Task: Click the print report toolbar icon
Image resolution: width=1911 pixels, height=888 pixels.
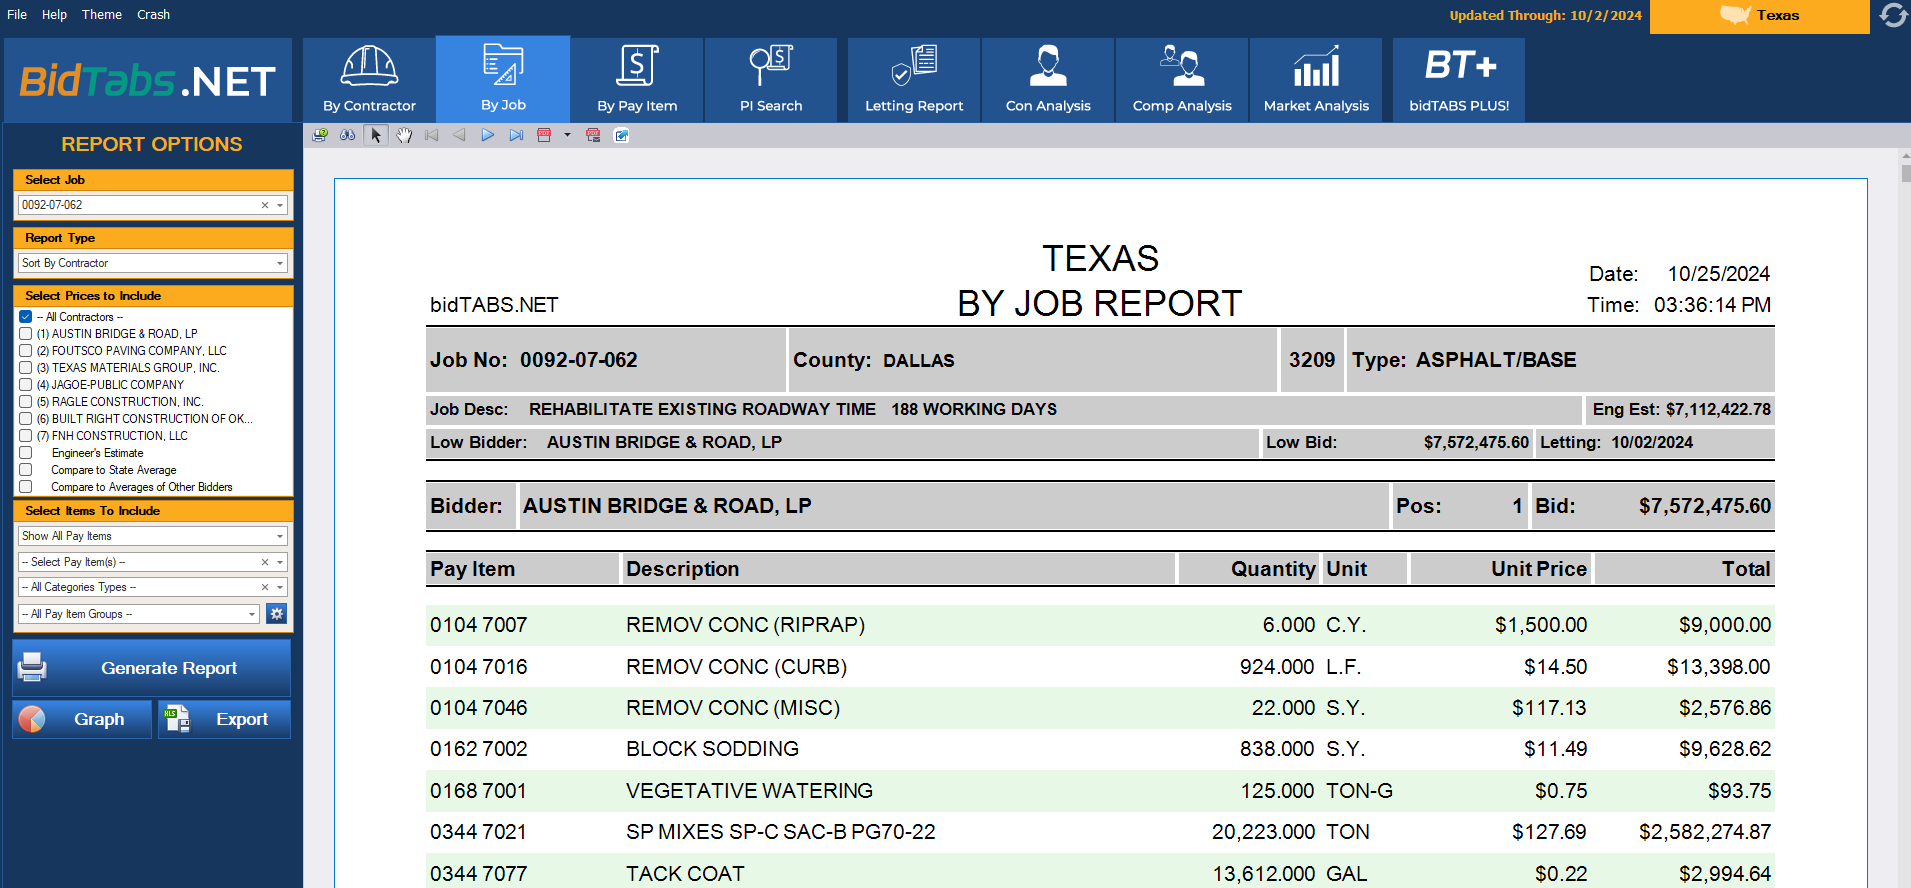Action: (320, 135)
